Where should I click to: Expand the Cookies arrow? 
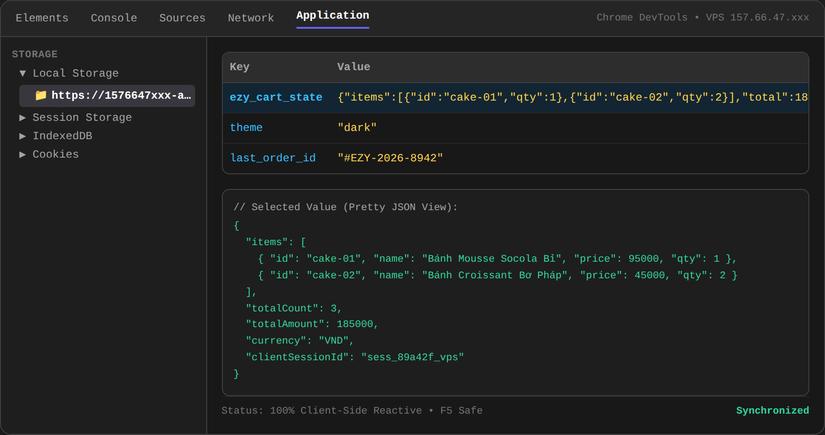click(x=23, y=154)
